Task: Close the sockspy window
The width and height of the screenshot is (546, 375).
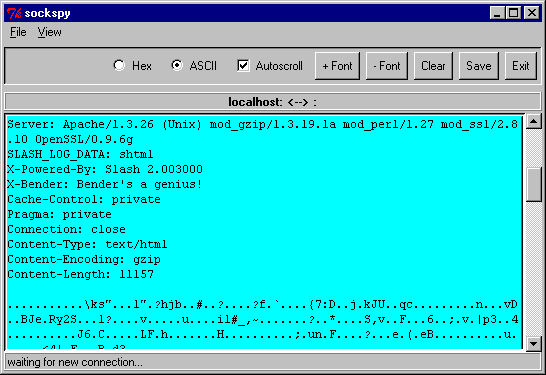Action: [x=532, y=13]
